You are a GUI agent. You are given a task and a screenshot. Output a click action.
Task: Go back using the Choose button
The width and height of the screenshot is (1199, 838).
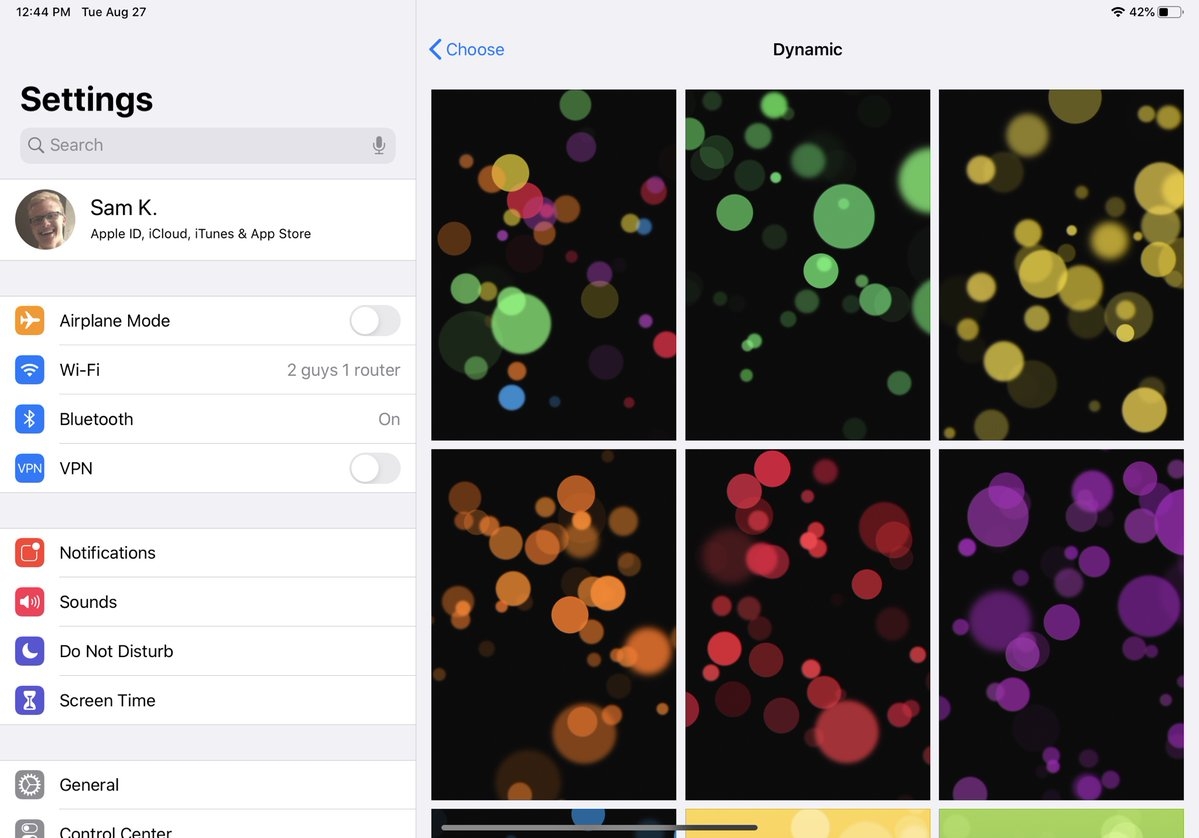tap(466, 49)
